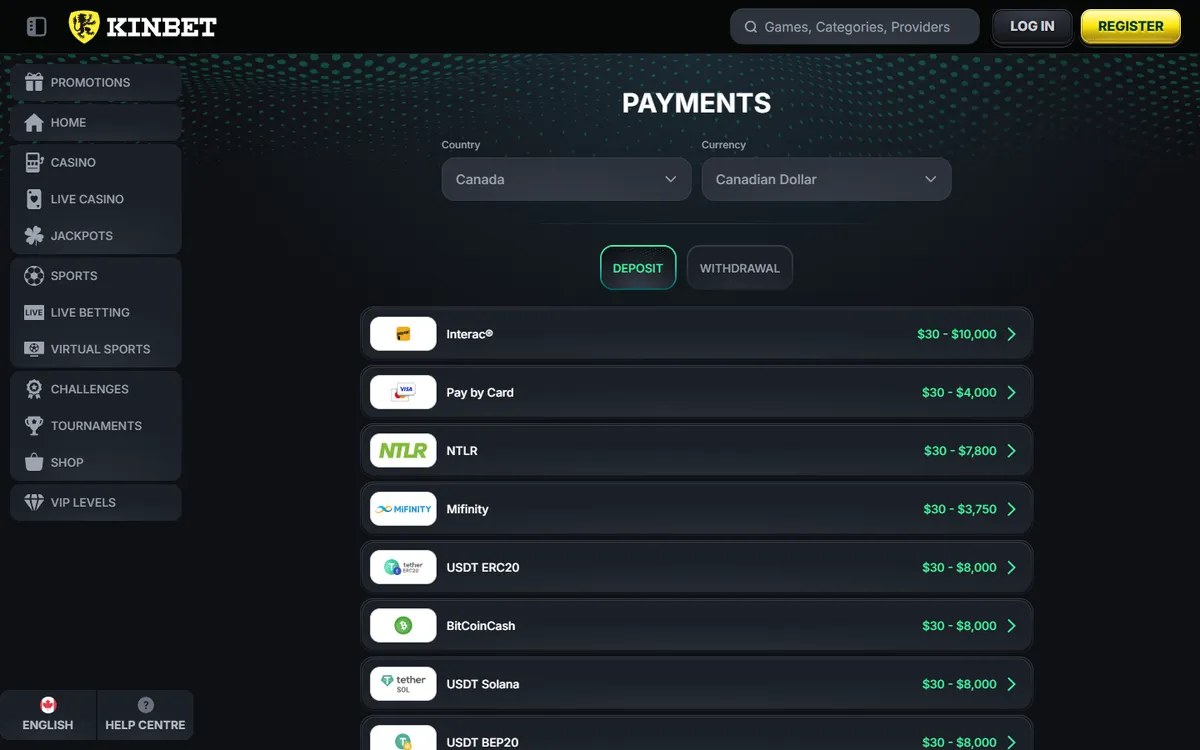This screenshot has height=750, width=1200.
Task: Click the USDT Solana name text
Action: 483,684
